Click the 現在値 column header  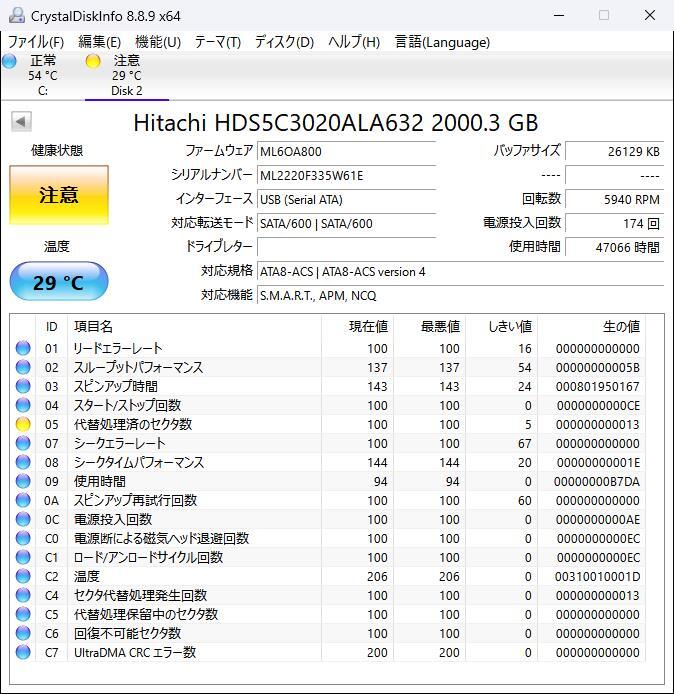[x=358, y=326]
